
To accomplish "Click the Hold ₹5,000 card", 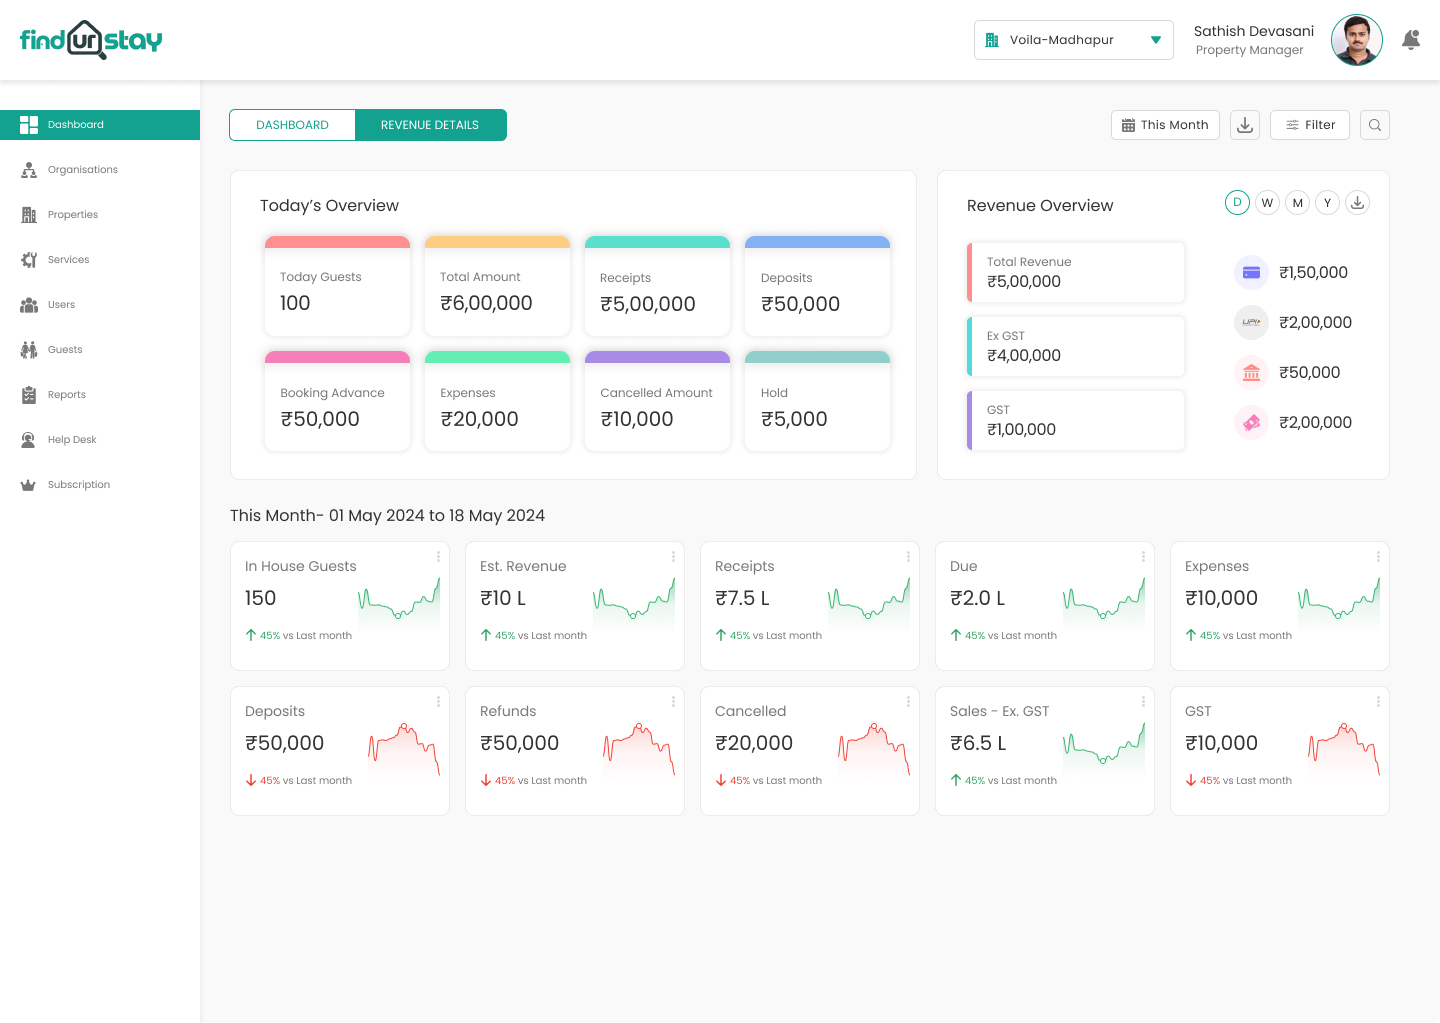I will [818, 401].
